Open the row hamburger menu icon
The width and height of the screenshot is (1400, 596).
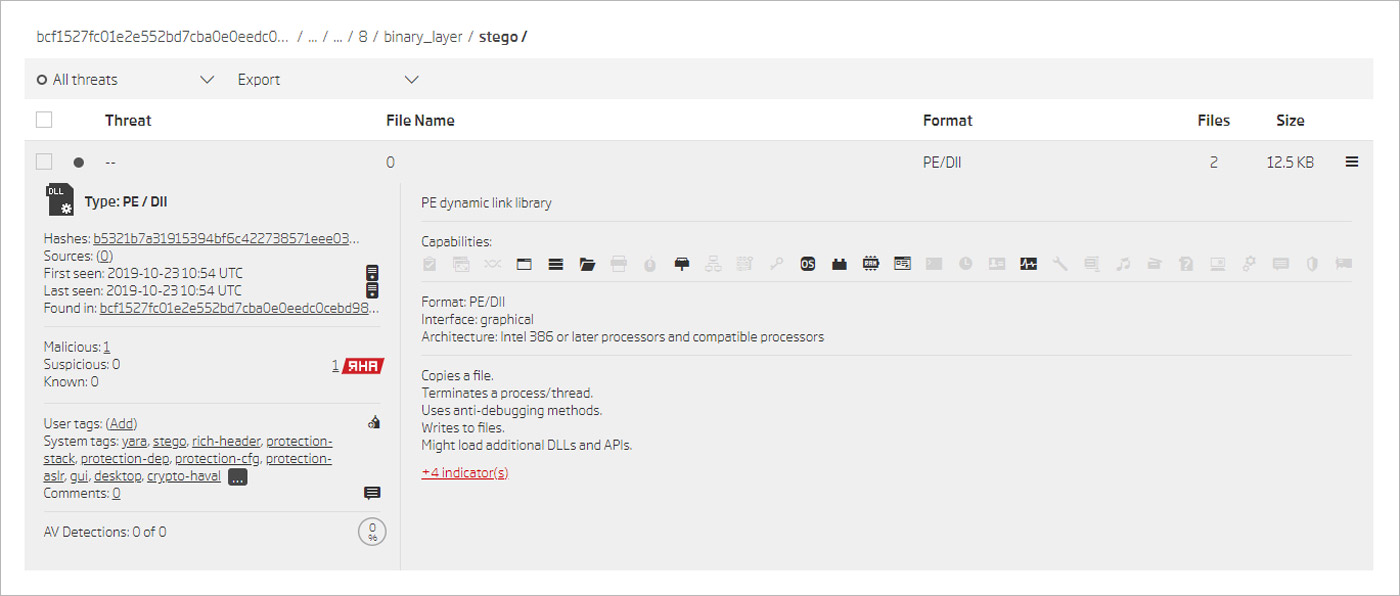(x=1352, y=162)
